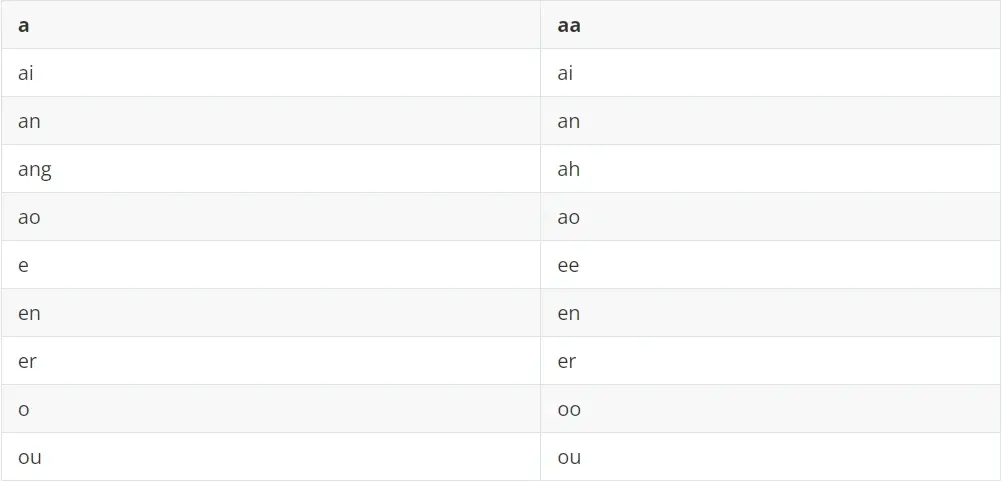1002x482 pixels.
Task: Select 'en' in the first column
Action: (x=270, y=313)
